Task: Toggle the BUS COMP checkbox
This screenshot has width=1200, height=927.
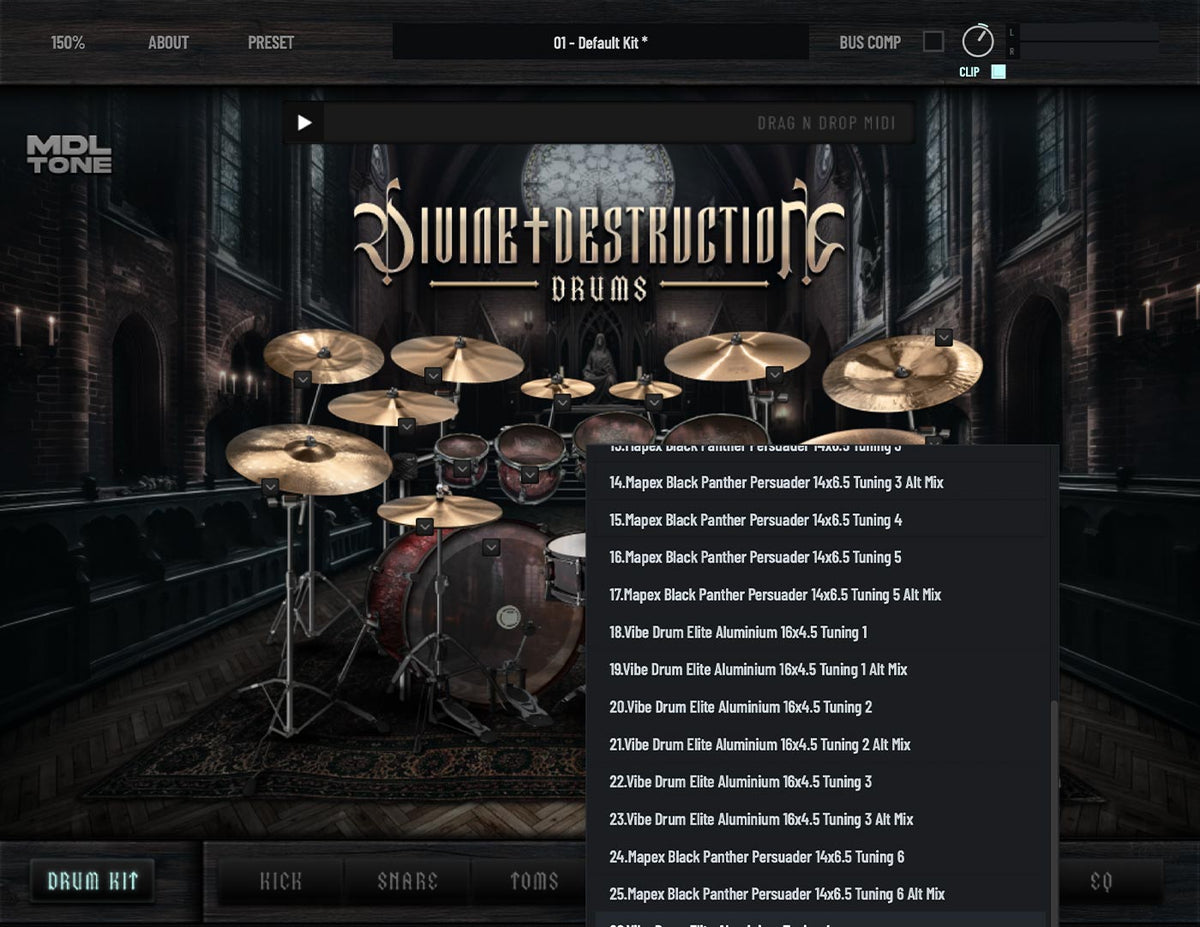Action: pyautogui.click(x=933, y=41)
